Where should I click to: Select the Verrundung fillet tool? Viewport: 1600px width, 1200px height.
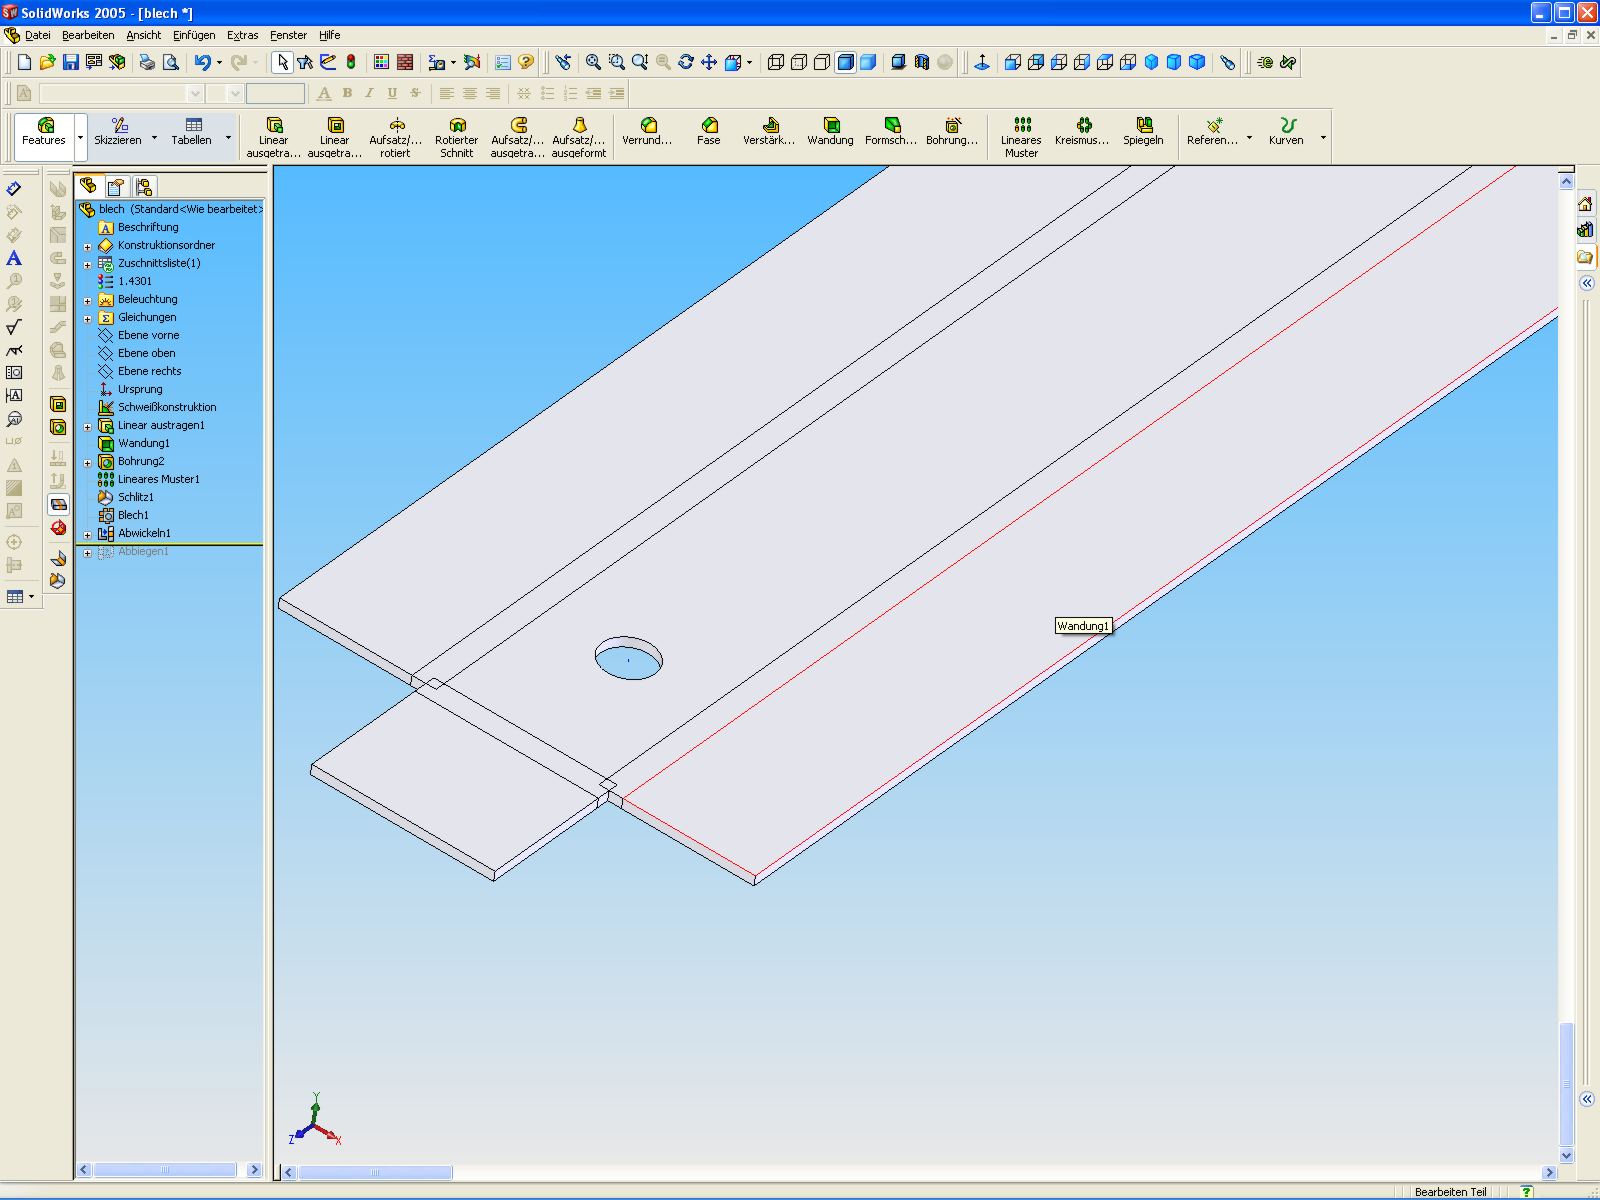pyautogui.click(x=647, y=131)
